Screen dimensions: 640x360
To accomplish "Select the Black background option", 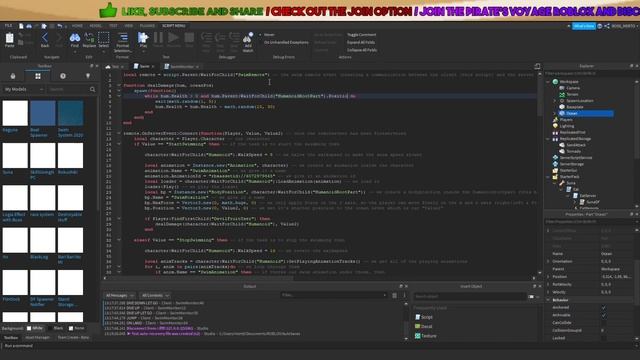I will (x=56, y=328).
